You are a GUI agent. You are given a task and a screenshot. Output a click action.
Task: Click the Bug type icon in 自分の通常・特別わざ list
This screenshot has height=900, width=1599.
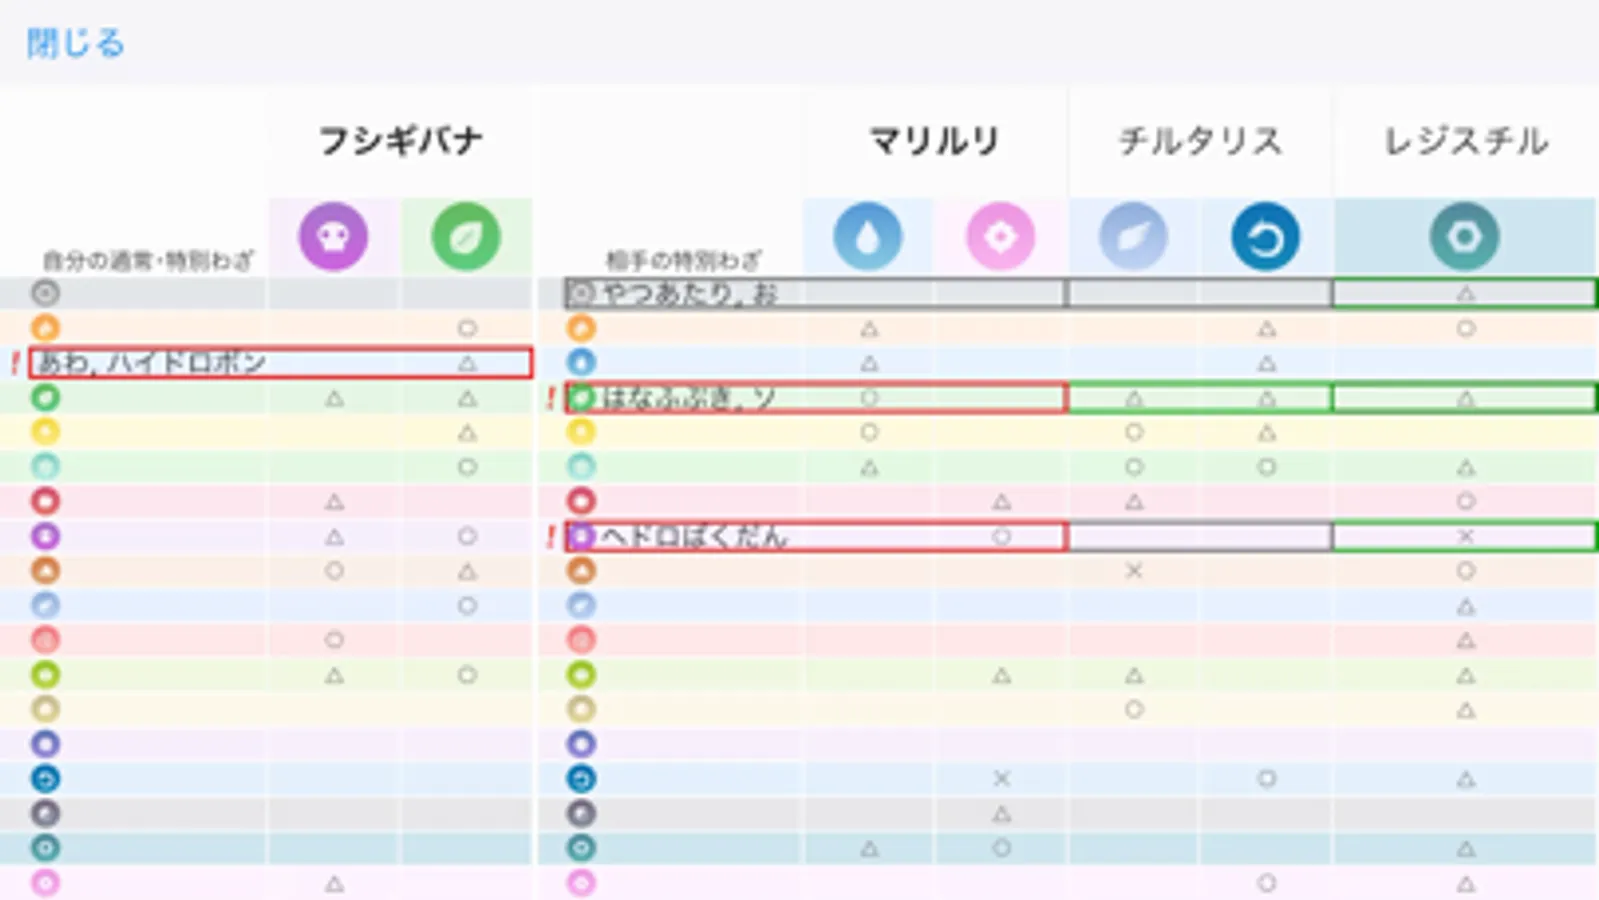click(45, 674)
